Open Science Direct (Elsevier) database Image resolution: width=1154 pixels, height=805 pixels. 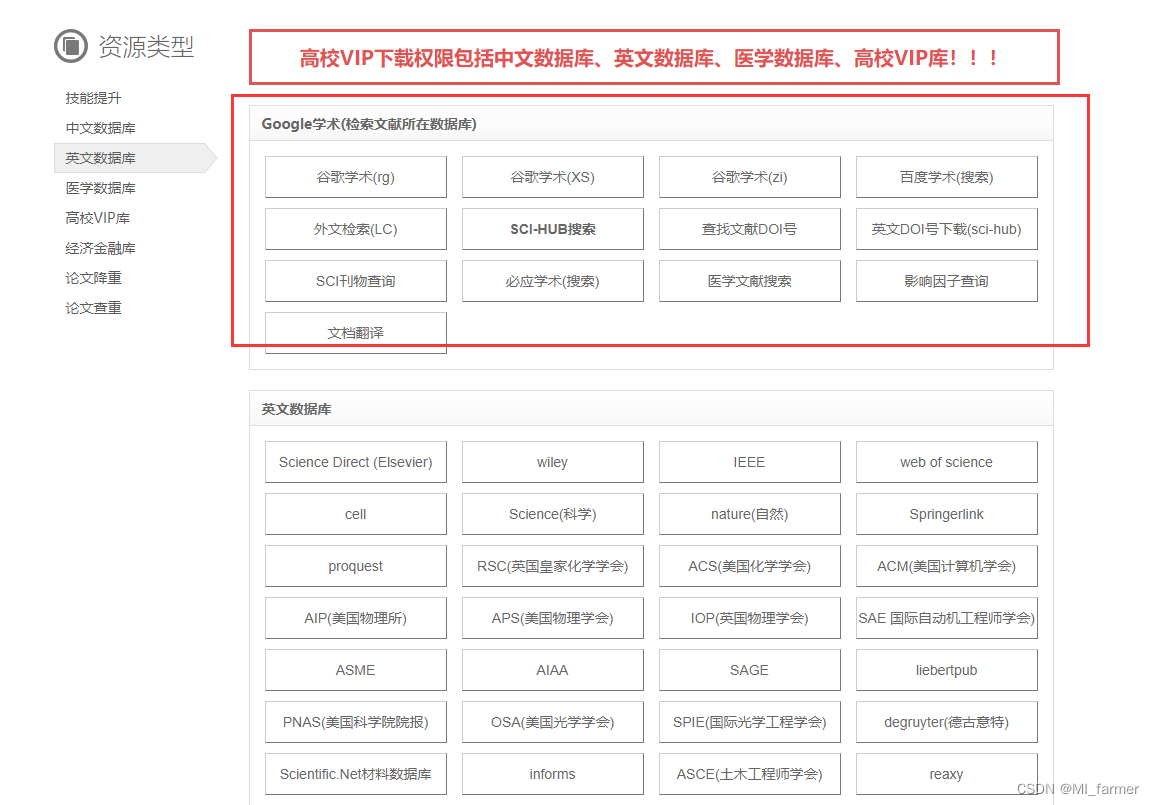coord(355,462)
